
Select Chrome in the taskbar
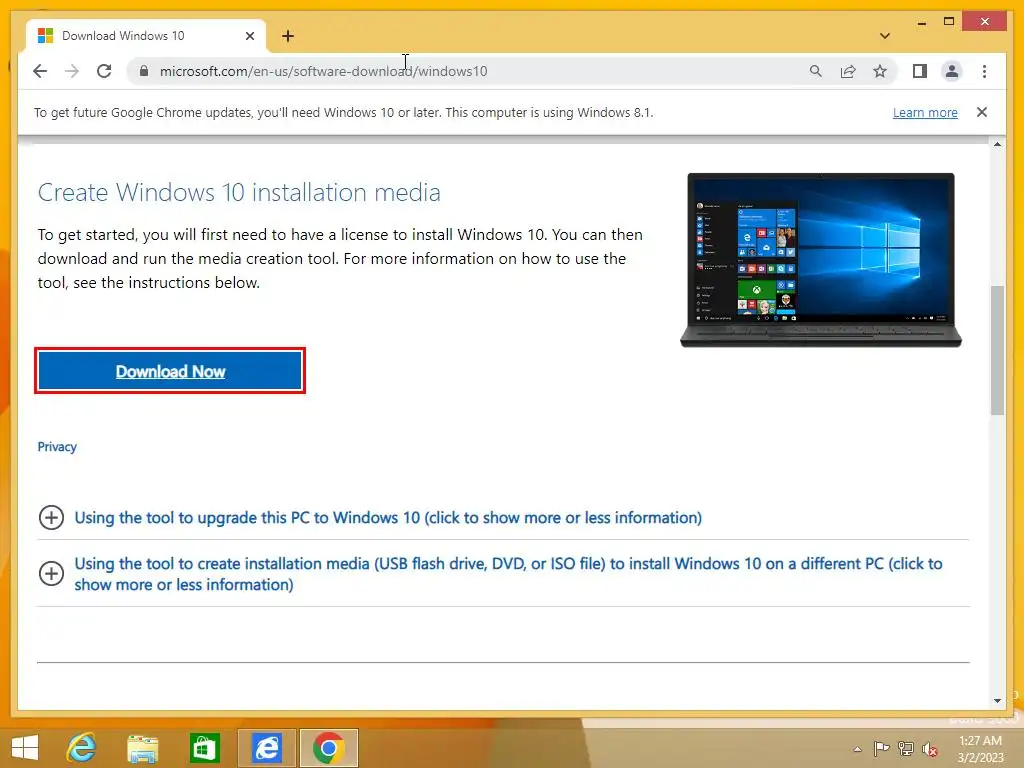pyautogui.click(x=328, y=748)
